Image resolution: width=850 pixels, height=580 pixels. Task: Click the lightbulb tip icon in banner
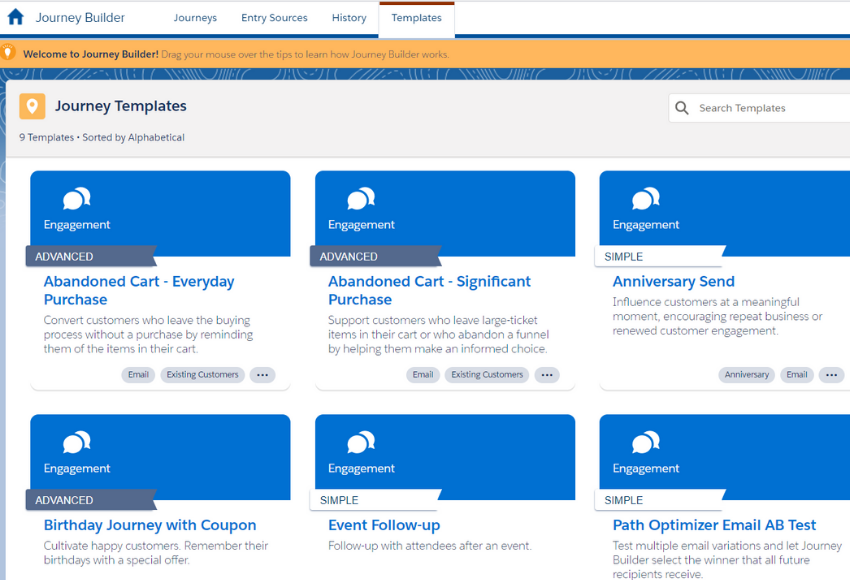pos(8,53)
